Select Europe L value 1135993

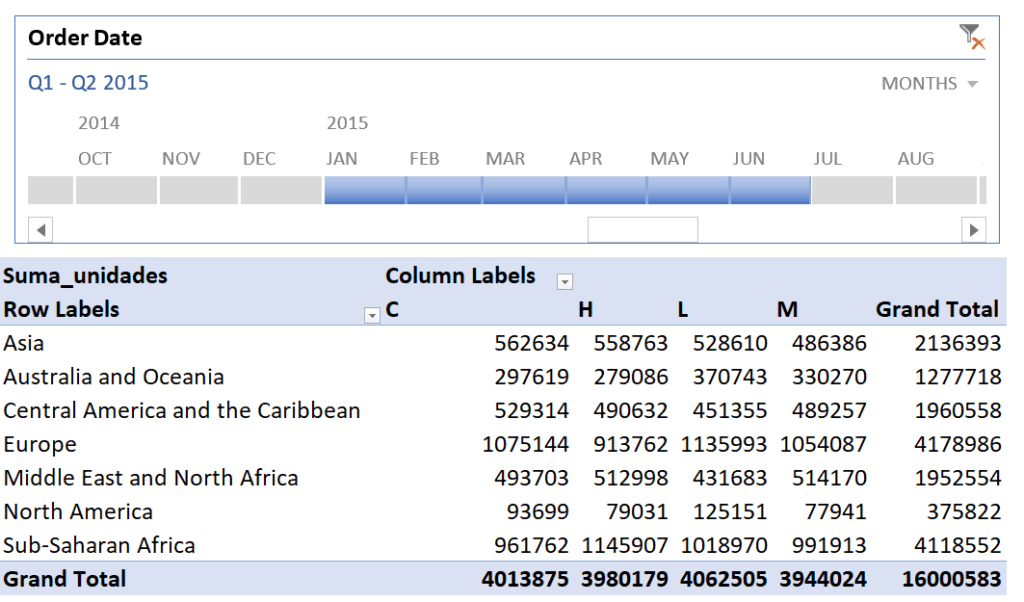724,445
